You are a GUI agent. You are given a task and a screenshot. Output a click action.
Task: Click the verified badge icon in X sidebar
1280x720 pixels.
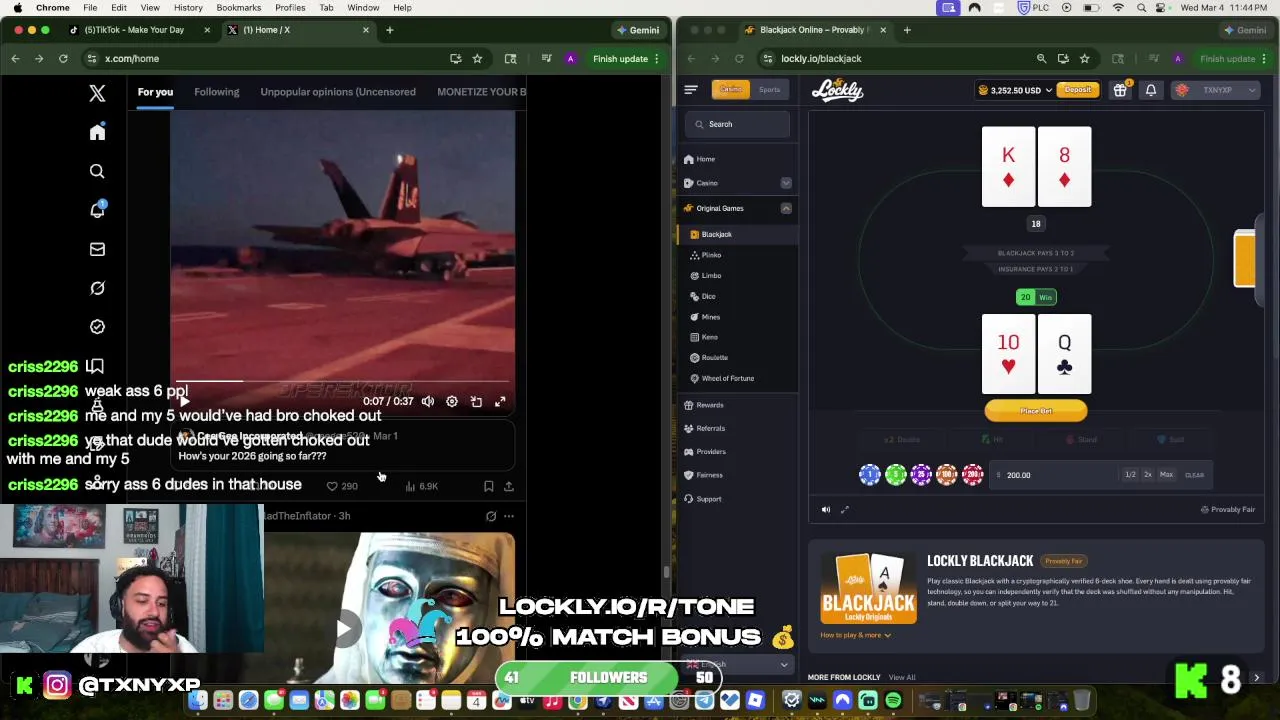(97, 327)
